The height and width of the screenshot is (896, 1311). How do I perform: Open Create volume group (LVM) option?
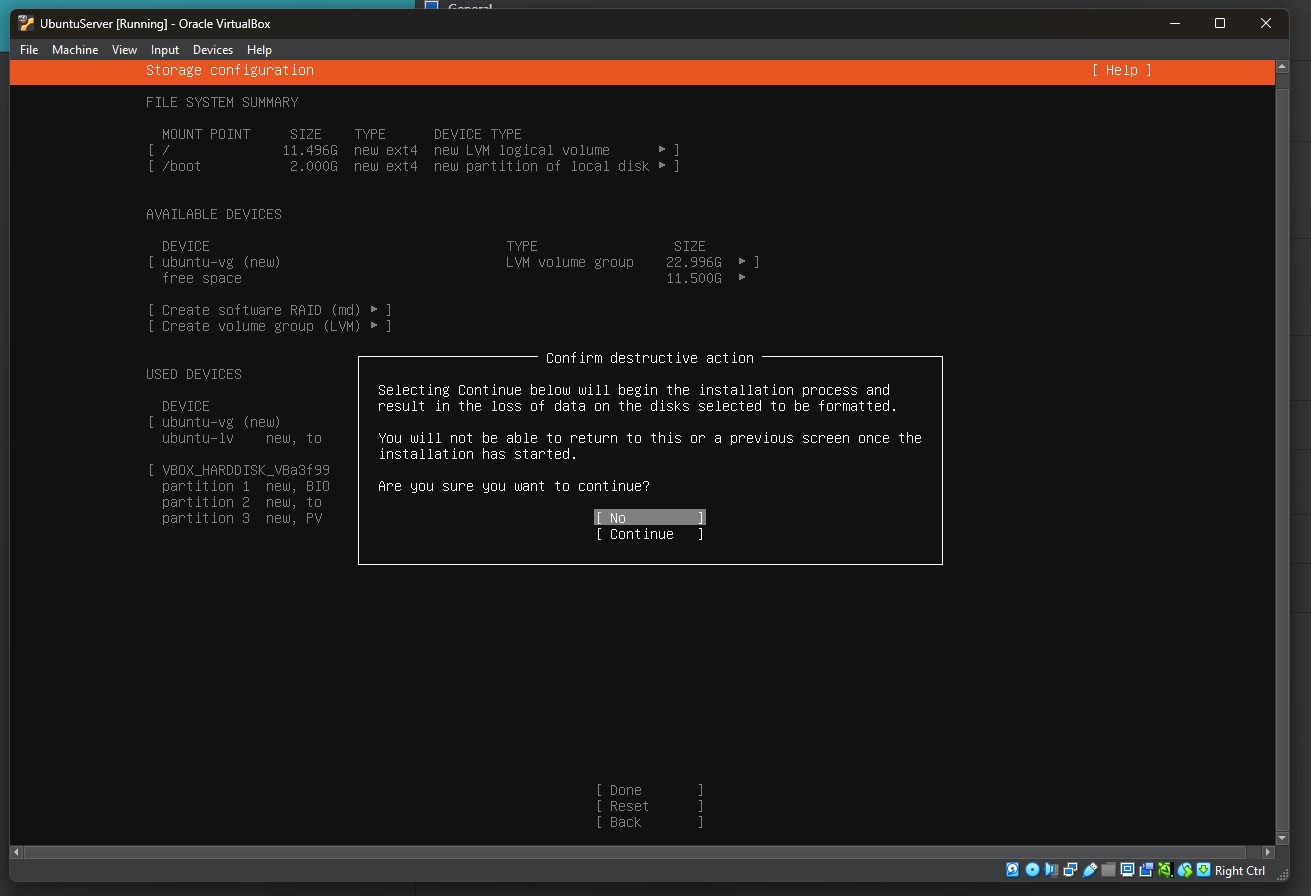pyautogui.click(x=269, y=326)
